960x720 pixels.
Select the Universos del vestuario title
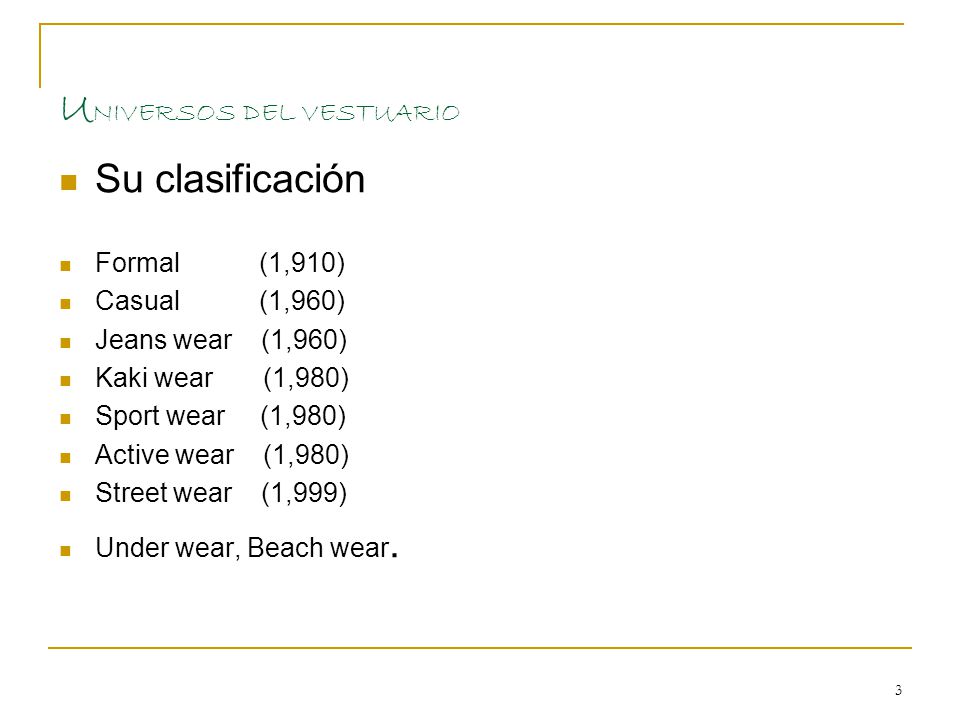[260, 110]
